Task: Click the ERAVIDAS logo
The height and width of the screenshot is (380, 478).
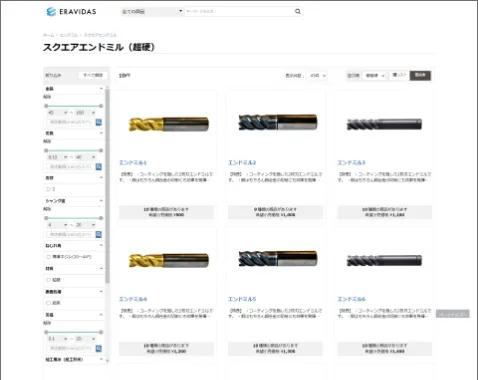Action: 71,12
